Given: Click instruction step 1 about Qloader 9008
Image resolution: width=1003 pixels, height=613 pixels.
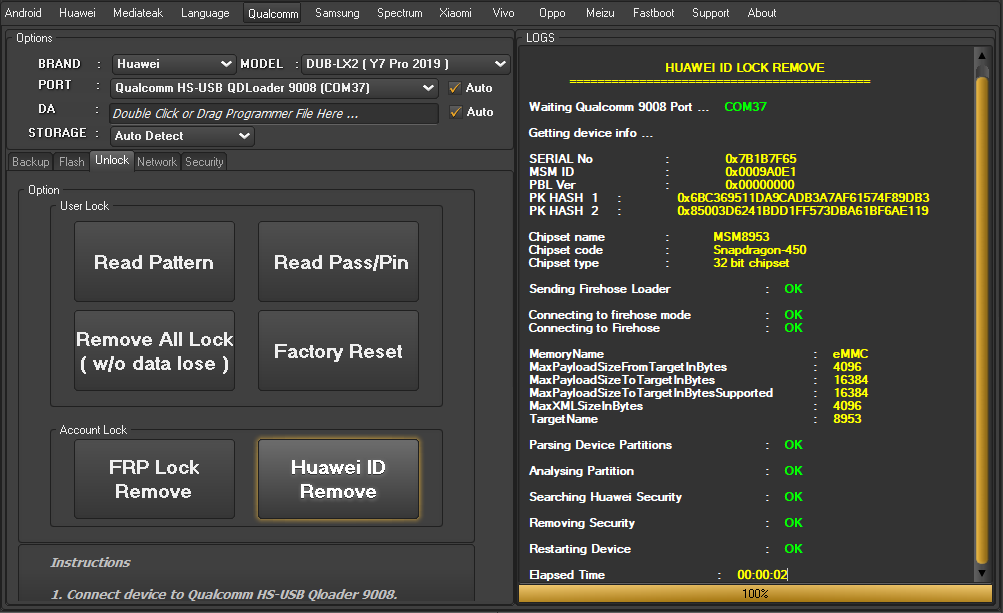Looking at the screenshot, I should click(224, 594).
